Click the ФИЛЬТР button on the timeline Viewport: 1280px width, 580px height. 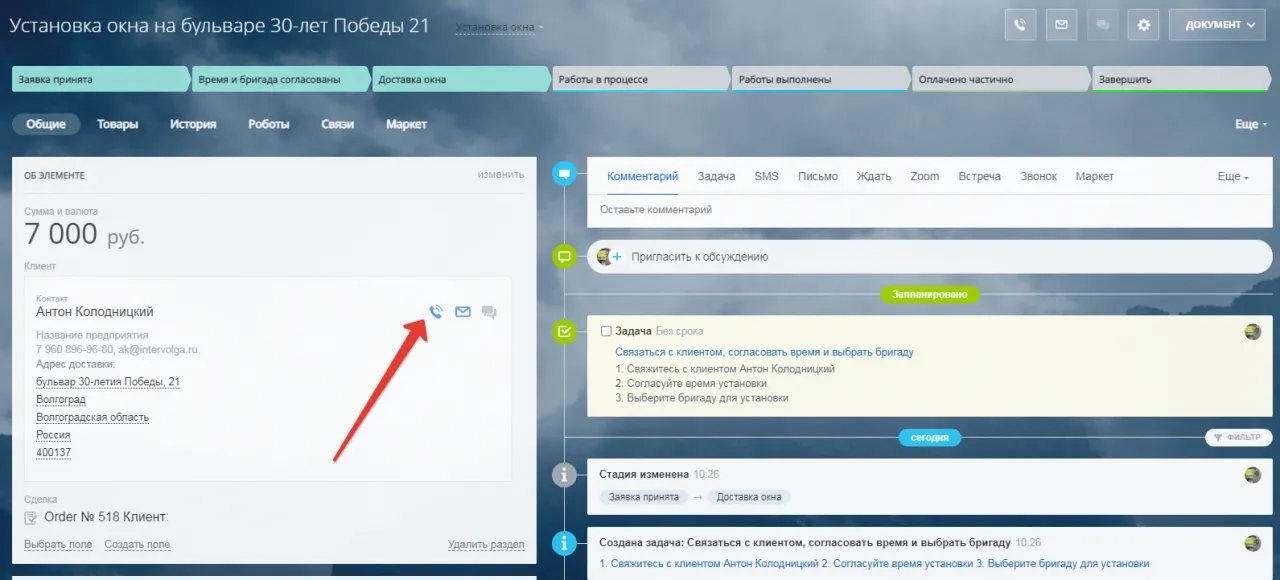click(x=1238, y=438)
